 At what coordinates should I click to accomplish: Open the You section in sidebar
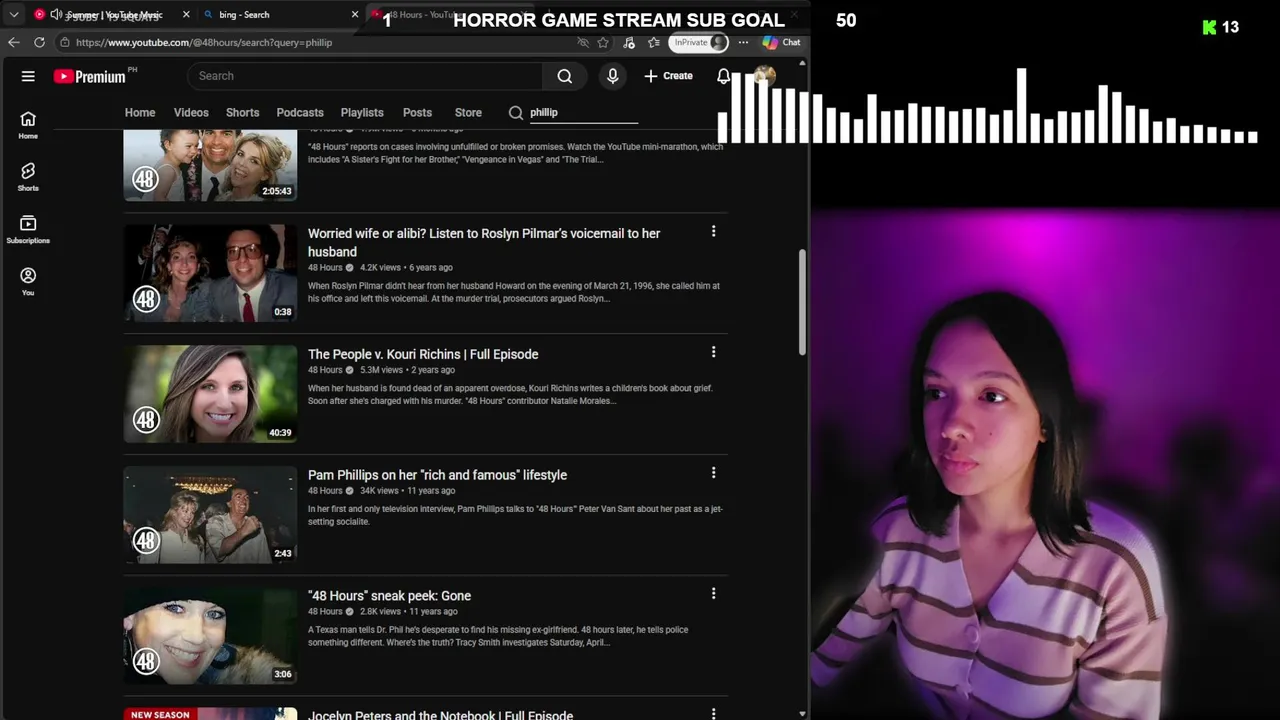click(x=28, y=281)
